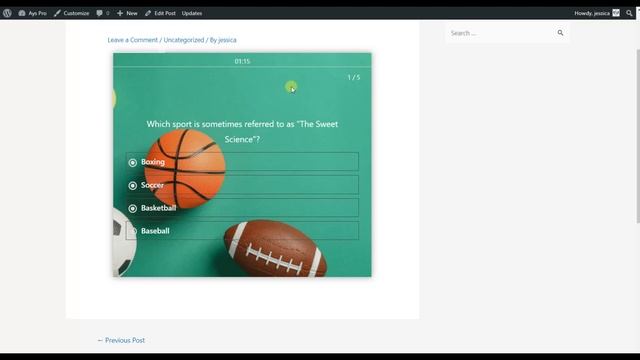Select the Basketball radio button

click(x=133, y=209)
